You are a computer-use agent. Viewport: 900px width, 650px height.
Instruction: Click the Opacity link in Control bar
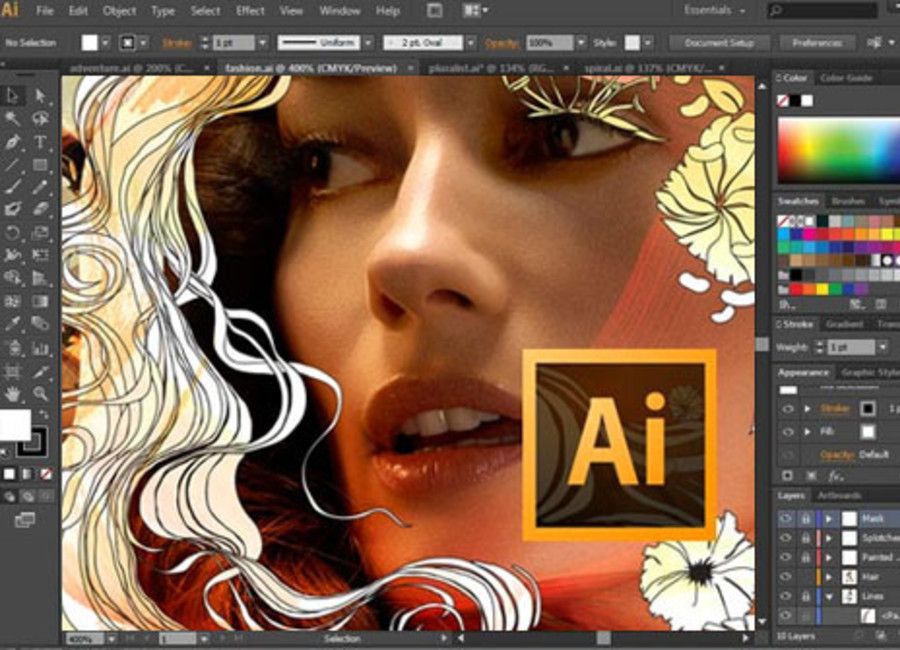[502, 43]
